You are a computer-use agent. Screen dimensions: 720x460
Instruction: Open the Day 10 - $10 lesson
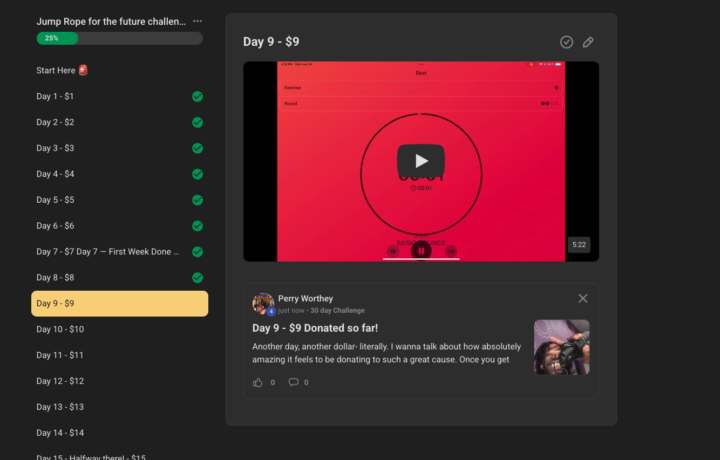click(119, 330)
